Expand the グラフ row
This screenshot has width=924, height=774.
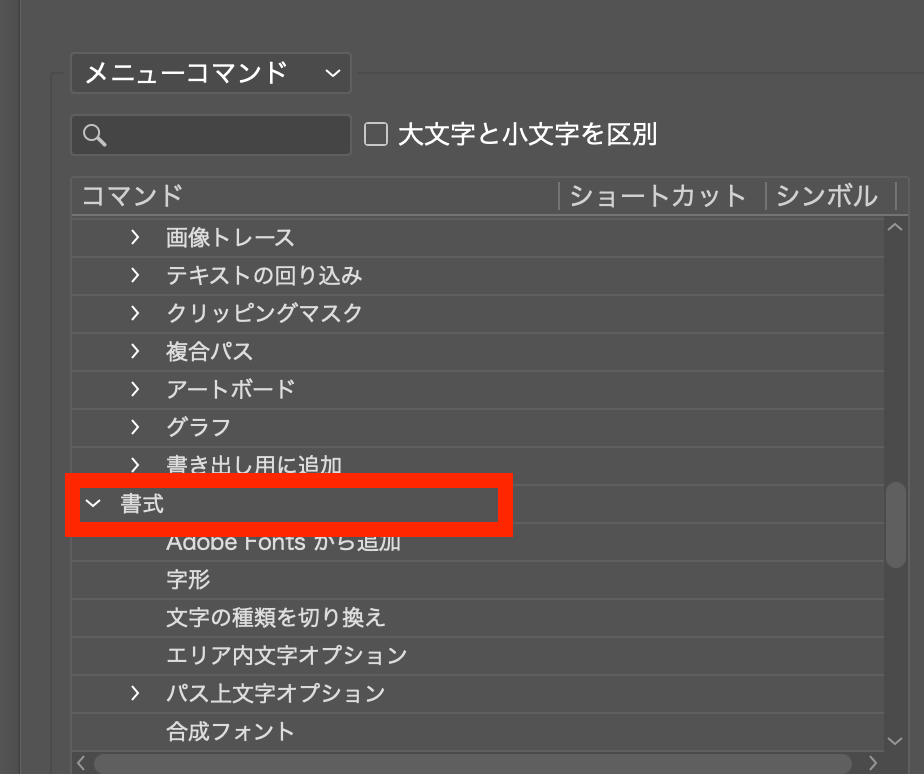point(135,427)
